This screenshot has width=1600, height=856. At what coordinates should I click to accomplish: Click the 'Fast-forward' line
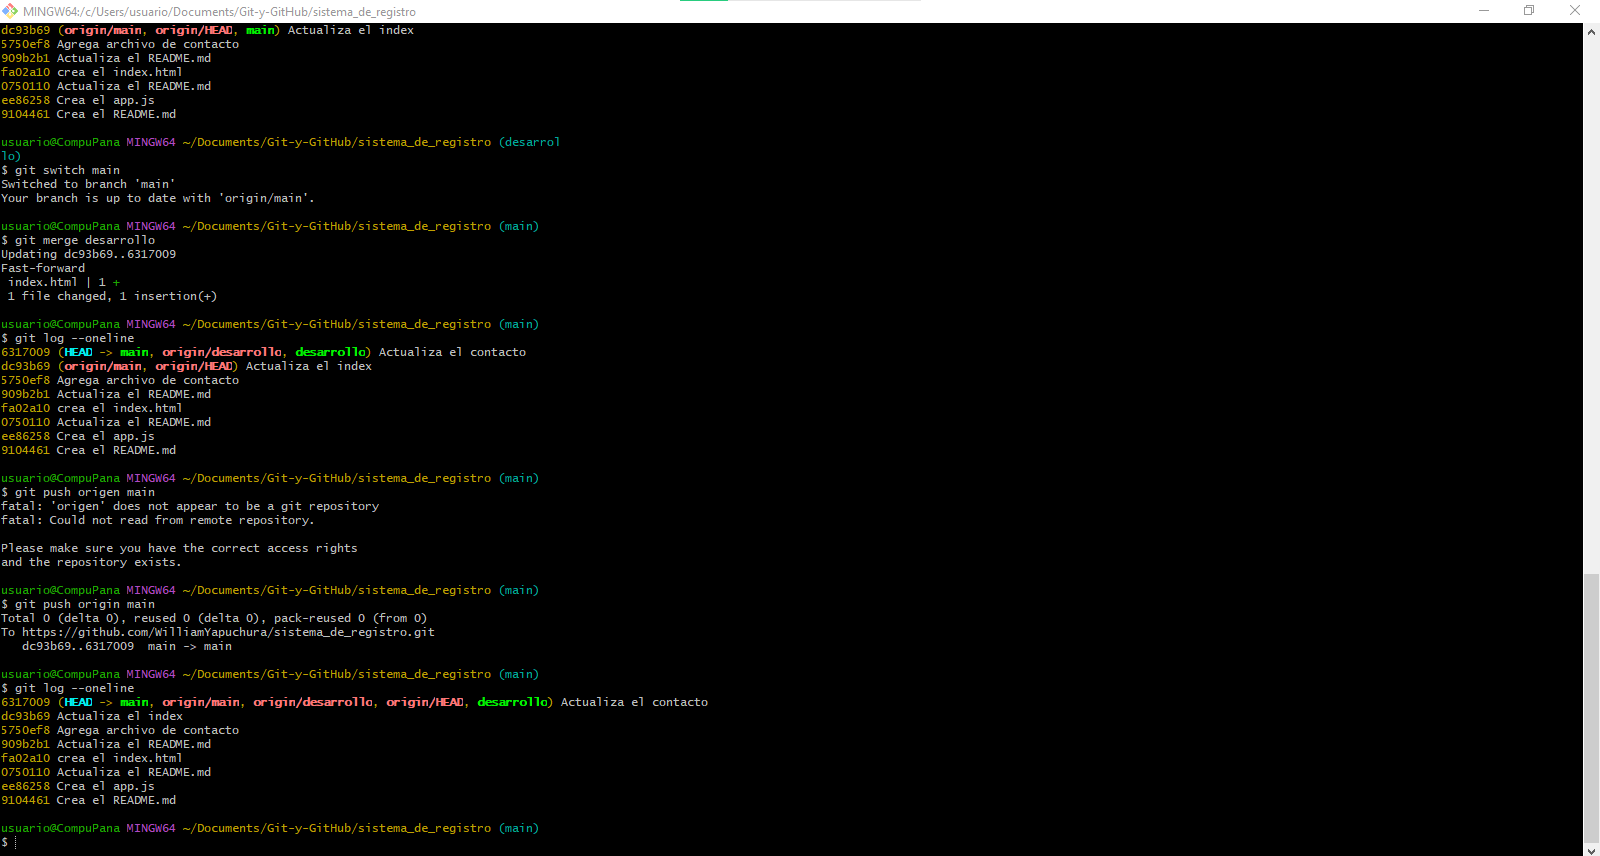click(x=43, y=268)
